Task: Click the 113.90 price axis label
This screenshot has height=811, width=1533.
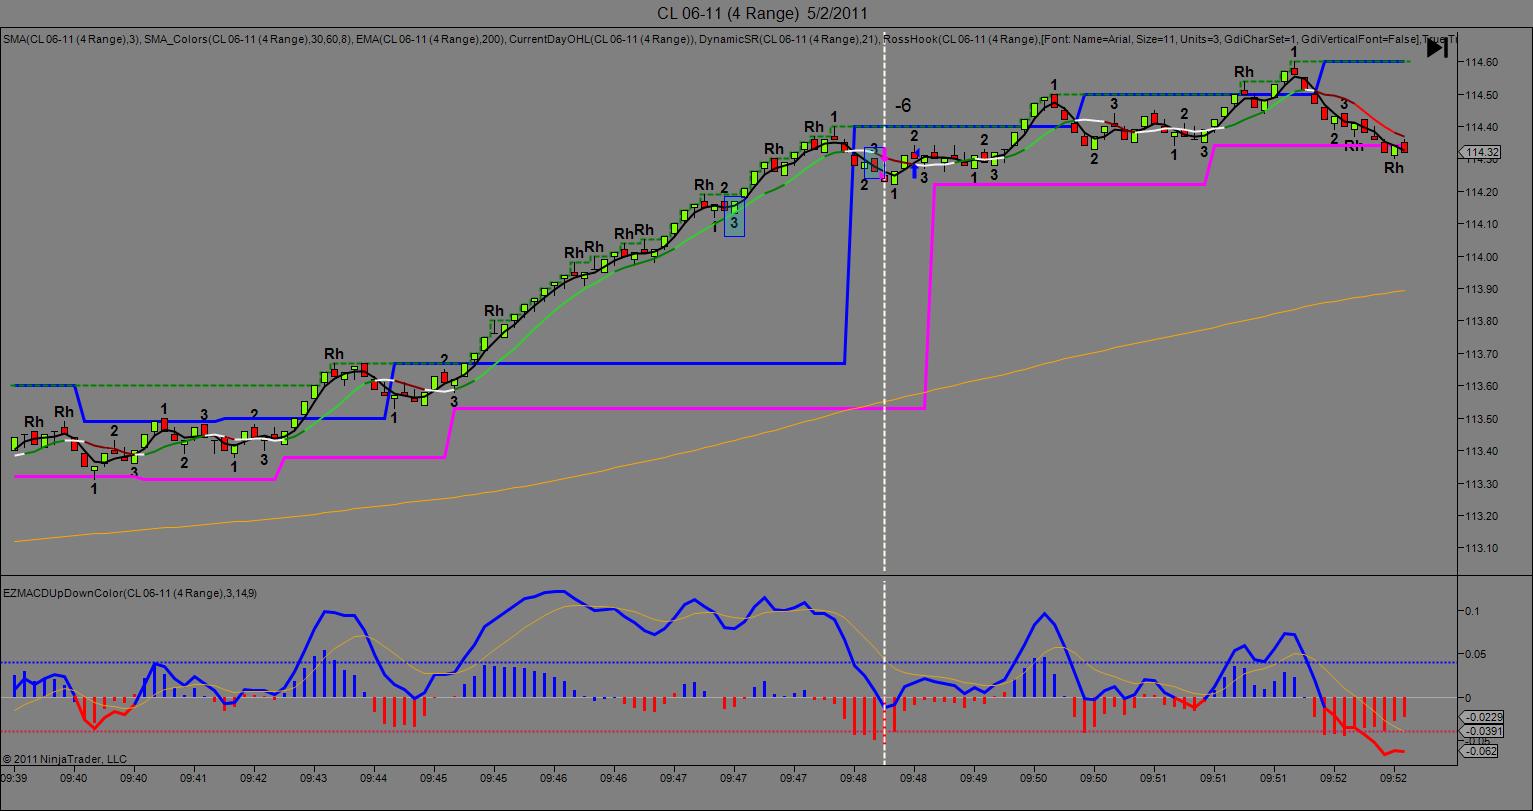Action: 1480,289
